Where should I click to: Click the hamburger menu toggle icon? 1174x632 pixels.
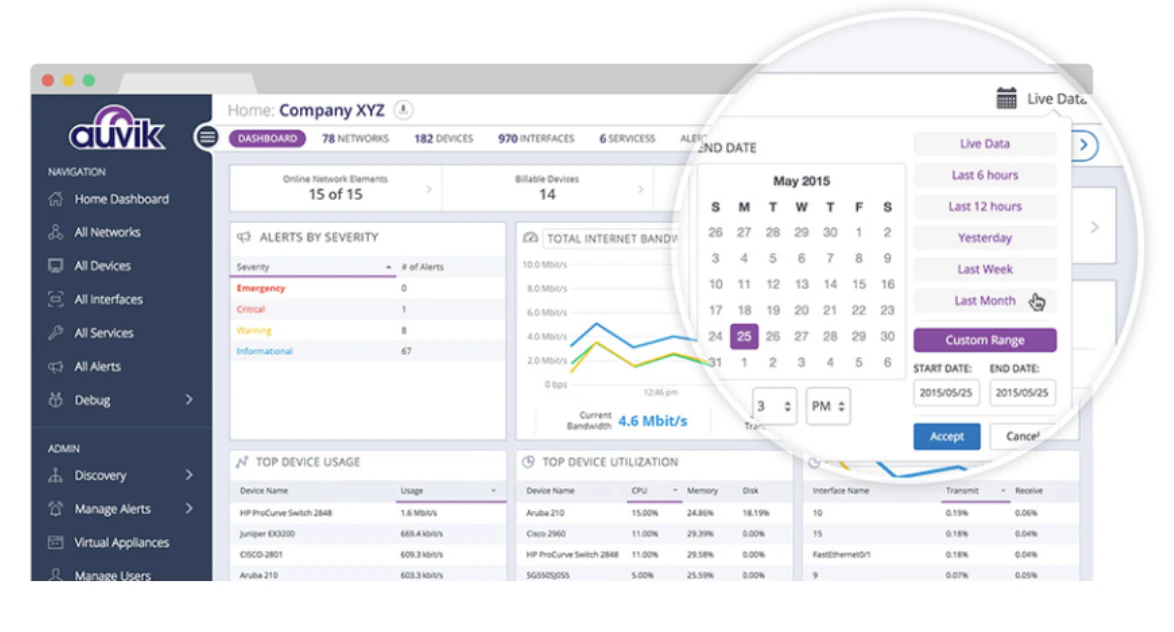207,137
